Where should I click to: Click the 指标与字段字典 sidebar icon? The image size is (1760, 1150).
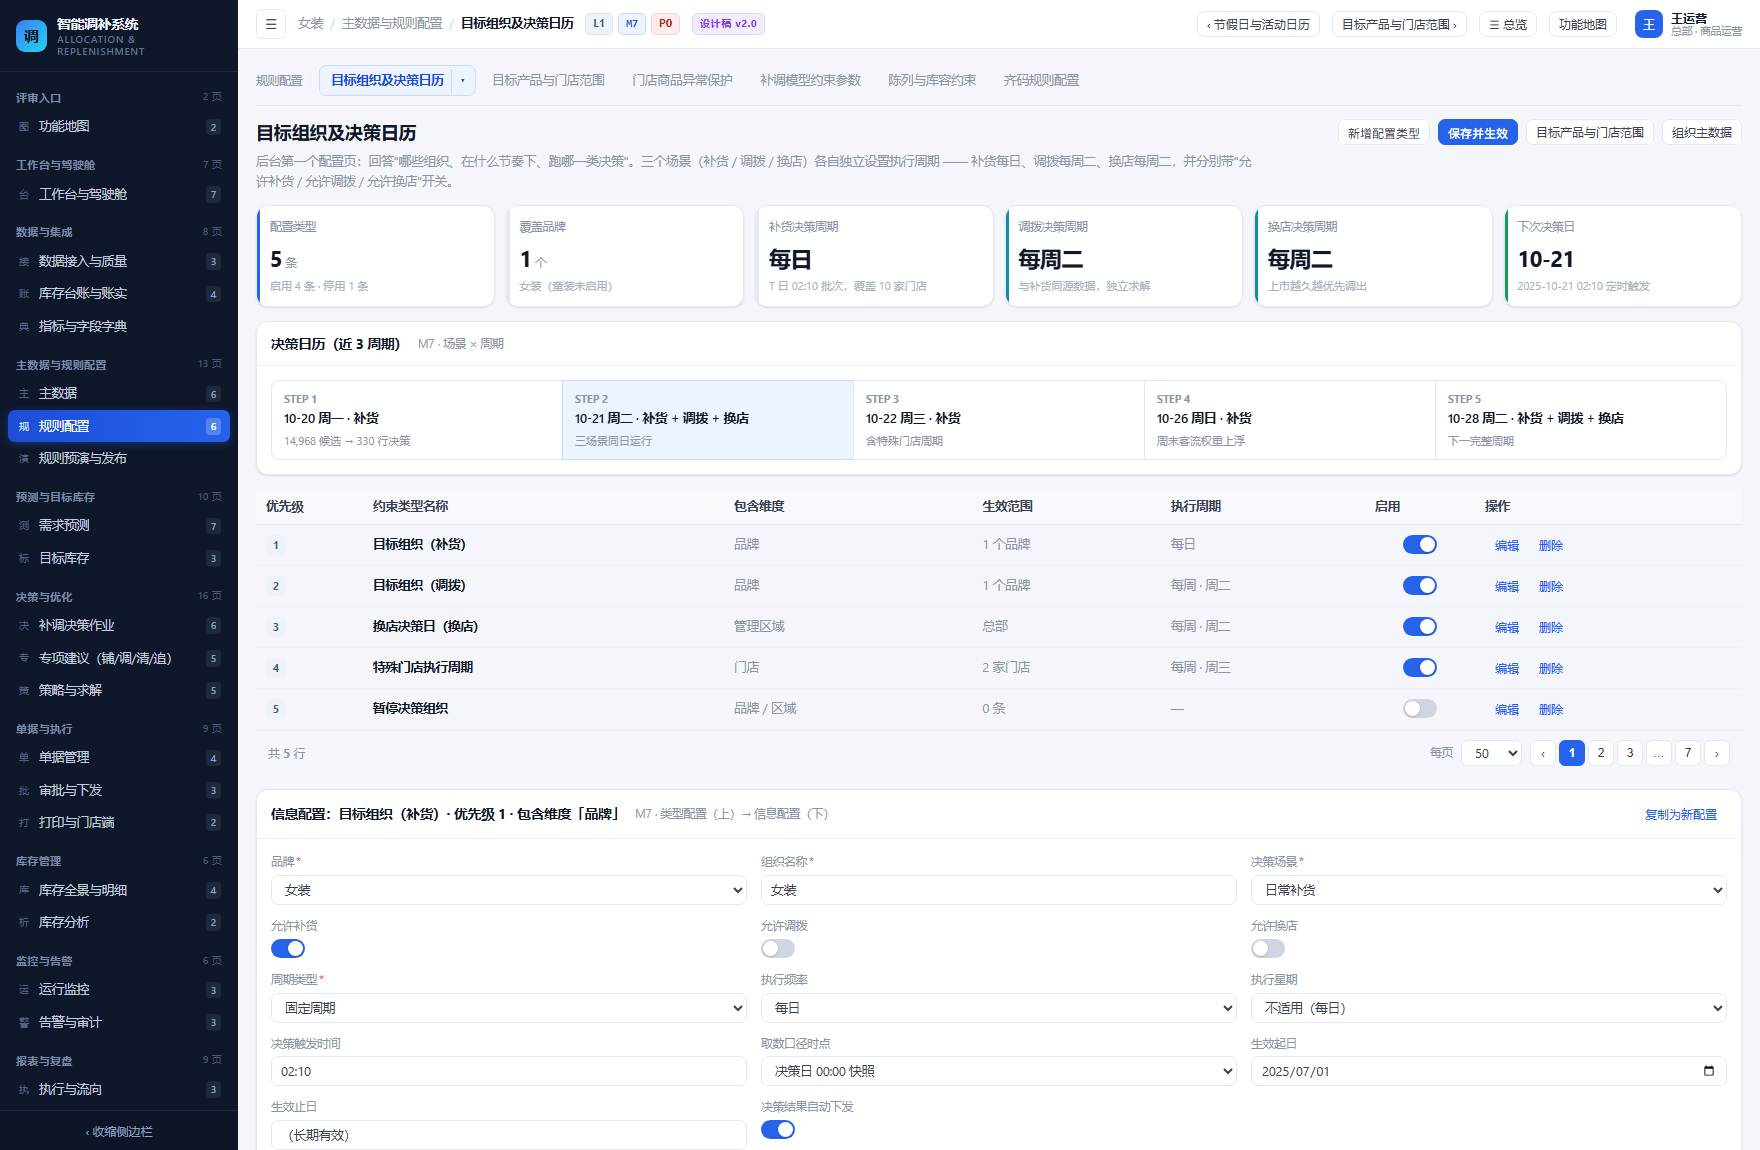pos(24,327)
